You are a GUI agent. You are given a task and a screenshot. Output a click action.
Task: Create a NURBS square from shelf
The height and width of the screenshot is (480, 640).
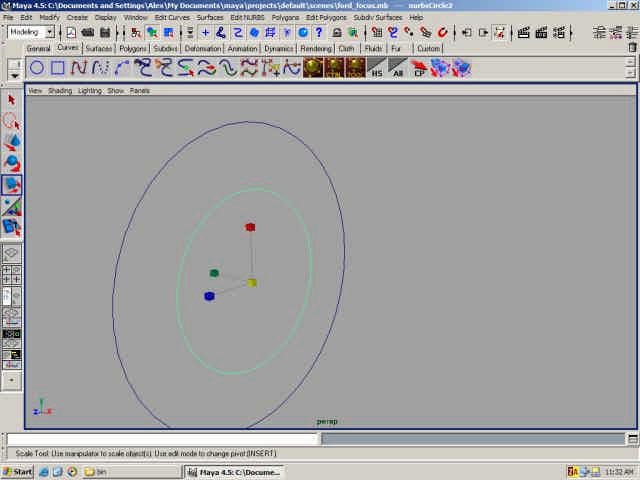pos(58,68)
